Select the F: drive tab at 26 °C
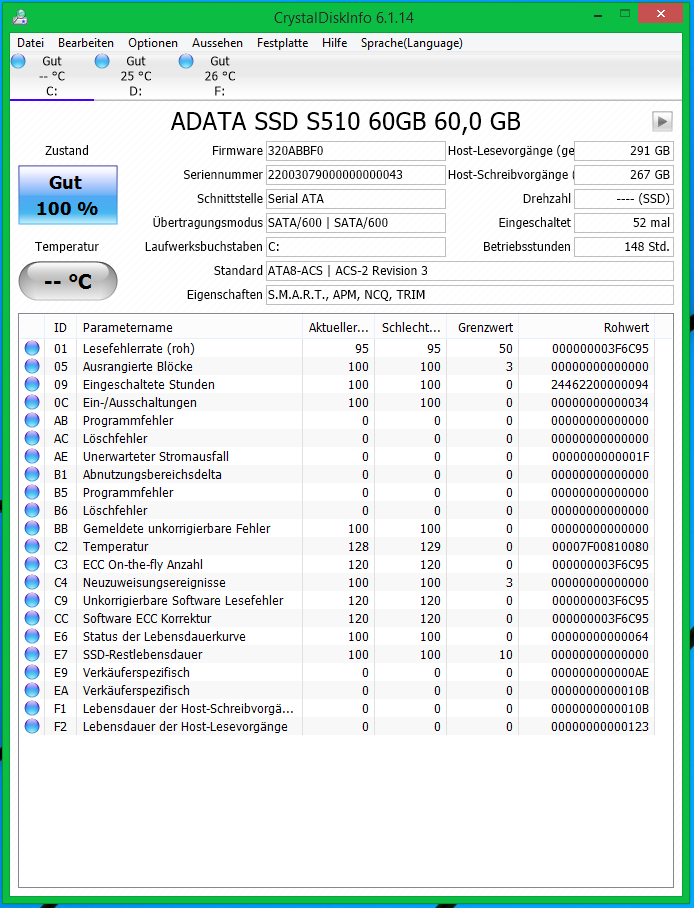Image resolution: width=694 pixels, height=908 pixels. coord(220,76)
